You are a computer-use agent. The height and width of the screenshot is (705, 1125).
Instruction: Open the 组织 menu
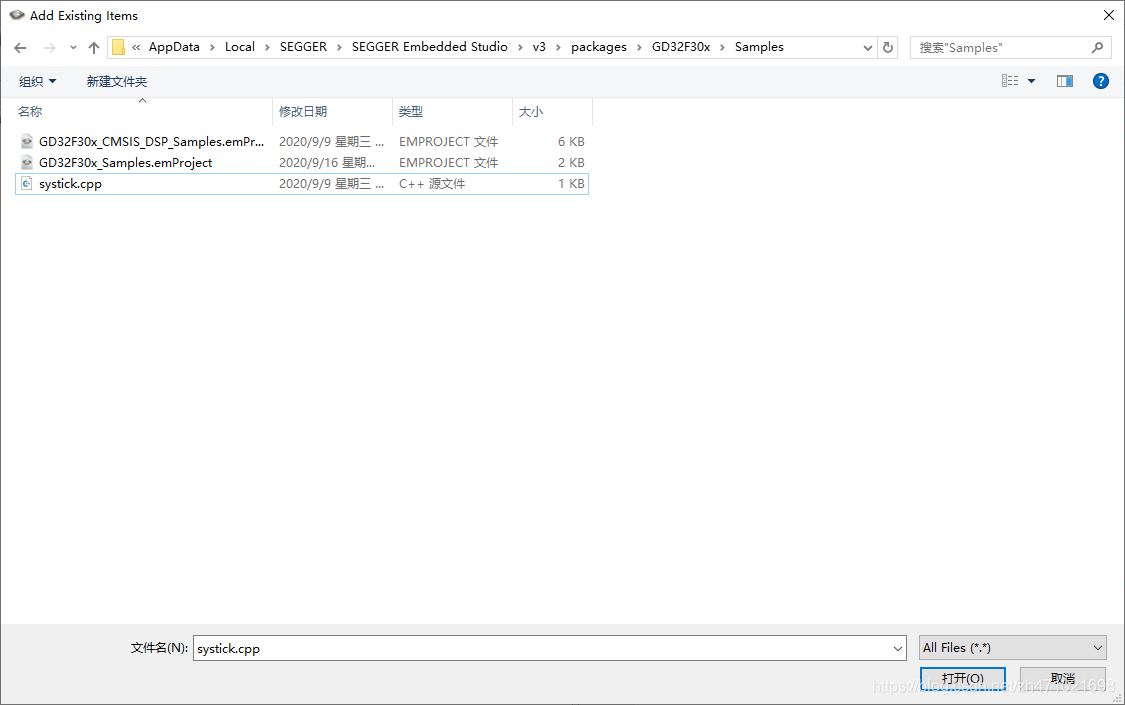click(37, 82)
